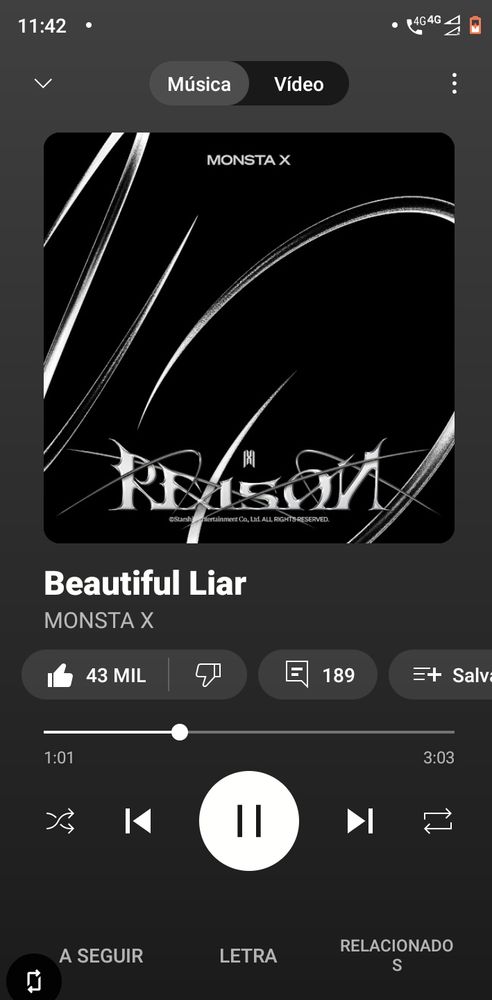Image resolution: width=492 pixels, height=1000 pixels.
Task: Go back to previous track
Action: [x=138, y=821]
